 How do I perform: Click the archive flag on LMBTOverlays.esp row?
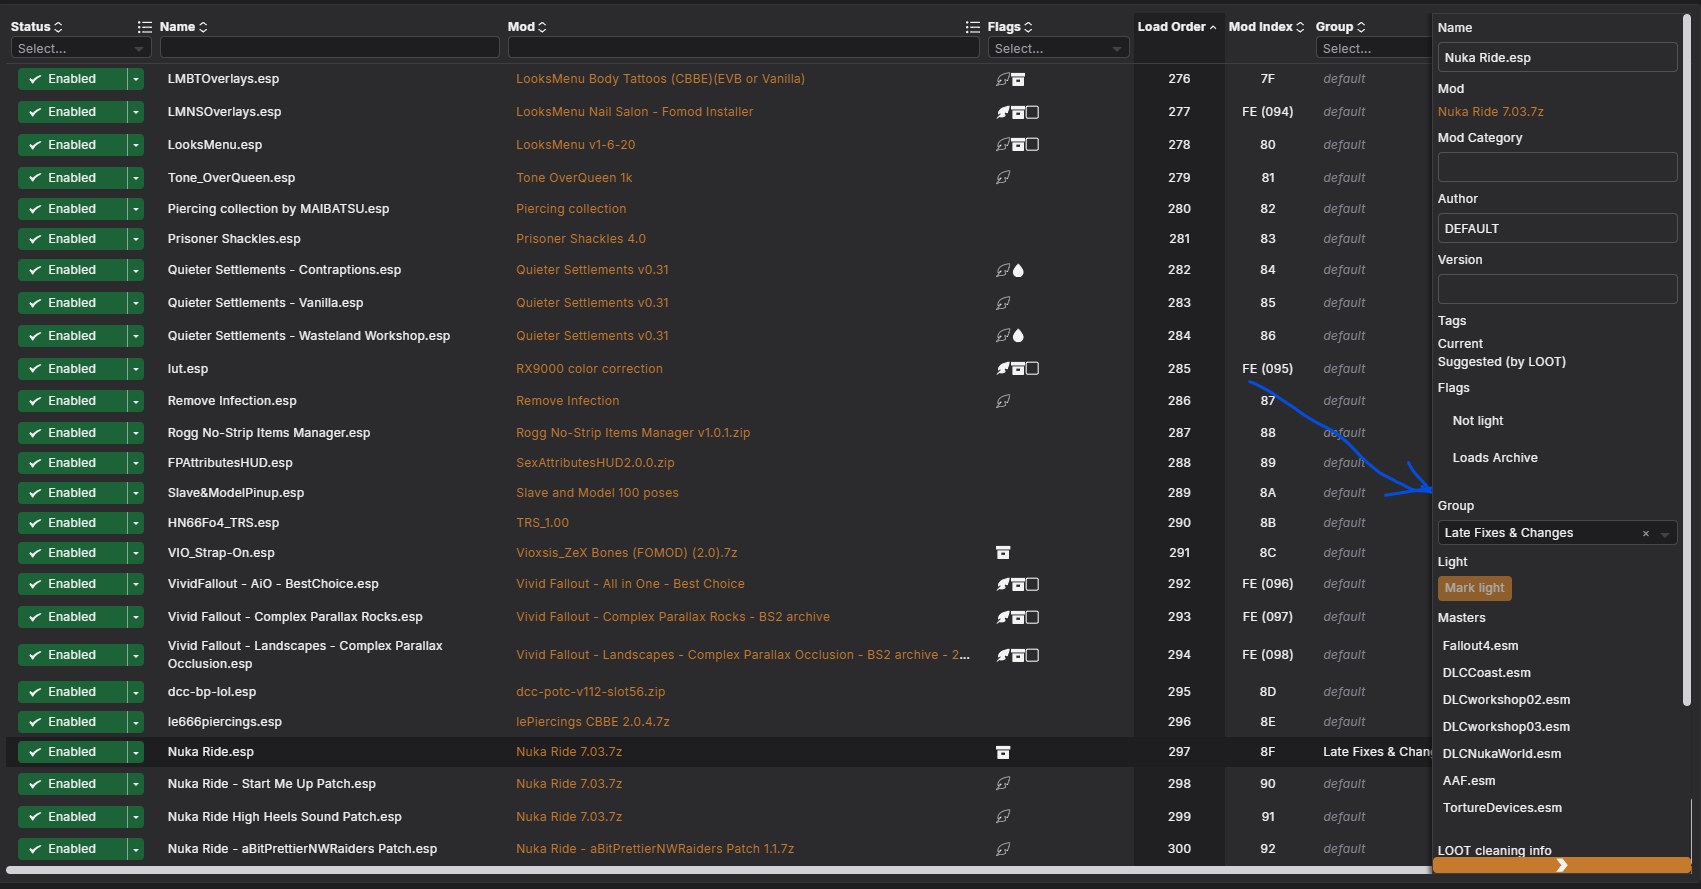tap(1018, 79)
